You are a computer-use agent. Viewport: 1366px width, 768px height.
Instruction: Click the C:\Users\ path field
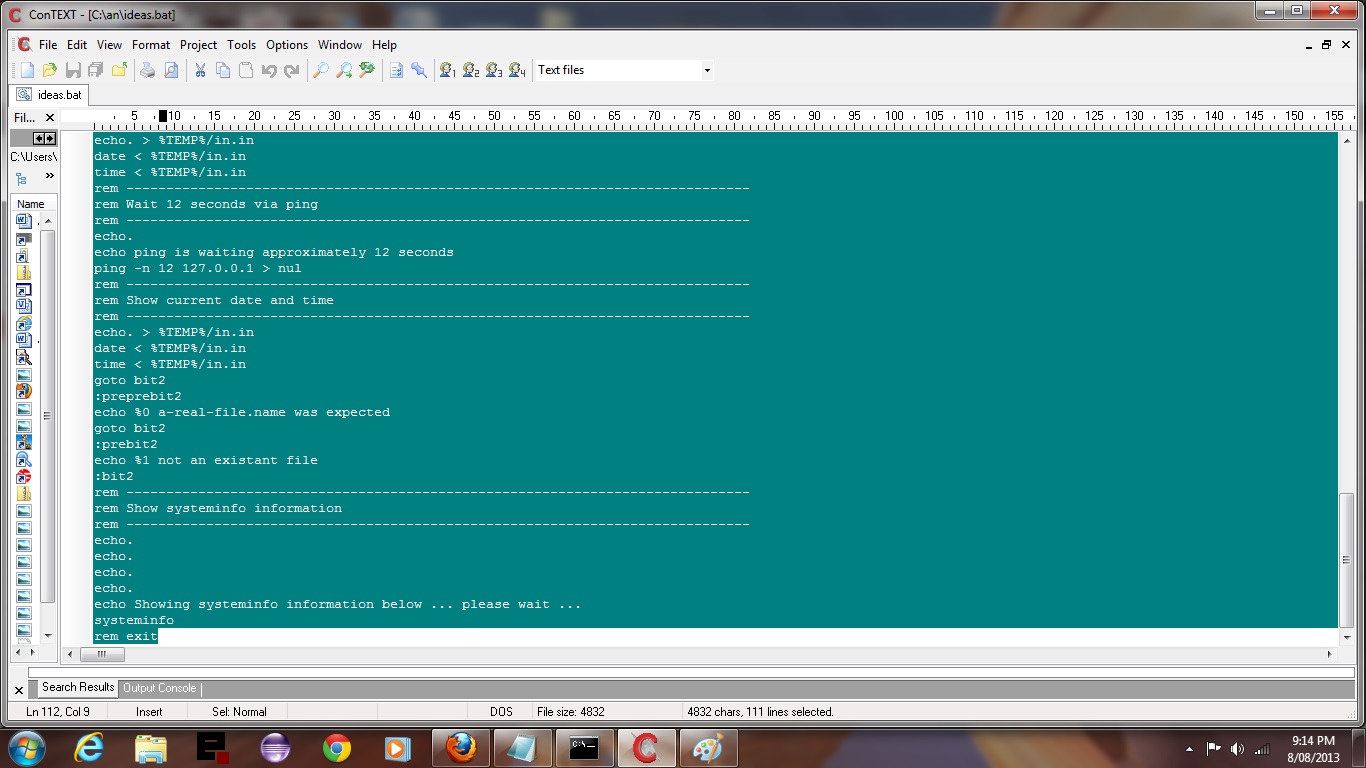[x=34, y=157]
